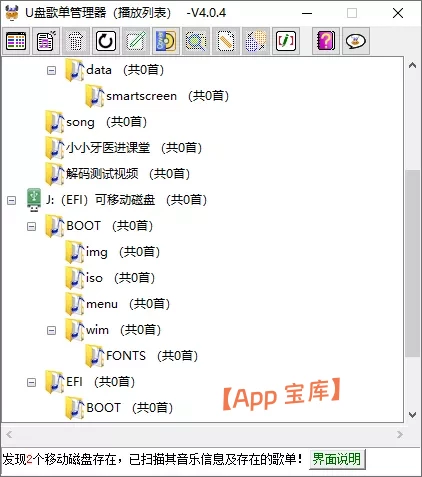Collapse the data folder node
This screenshot has width=422, height=477.
(x=51, y=70)
